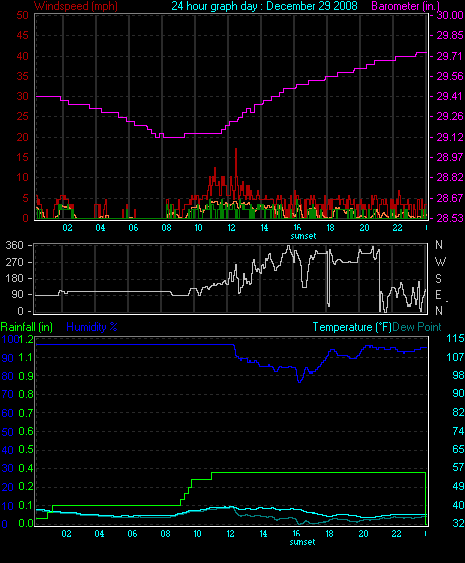Click the 360 degree wind direction label
Viewport: 465px width, 563px height.
point(14,245)
